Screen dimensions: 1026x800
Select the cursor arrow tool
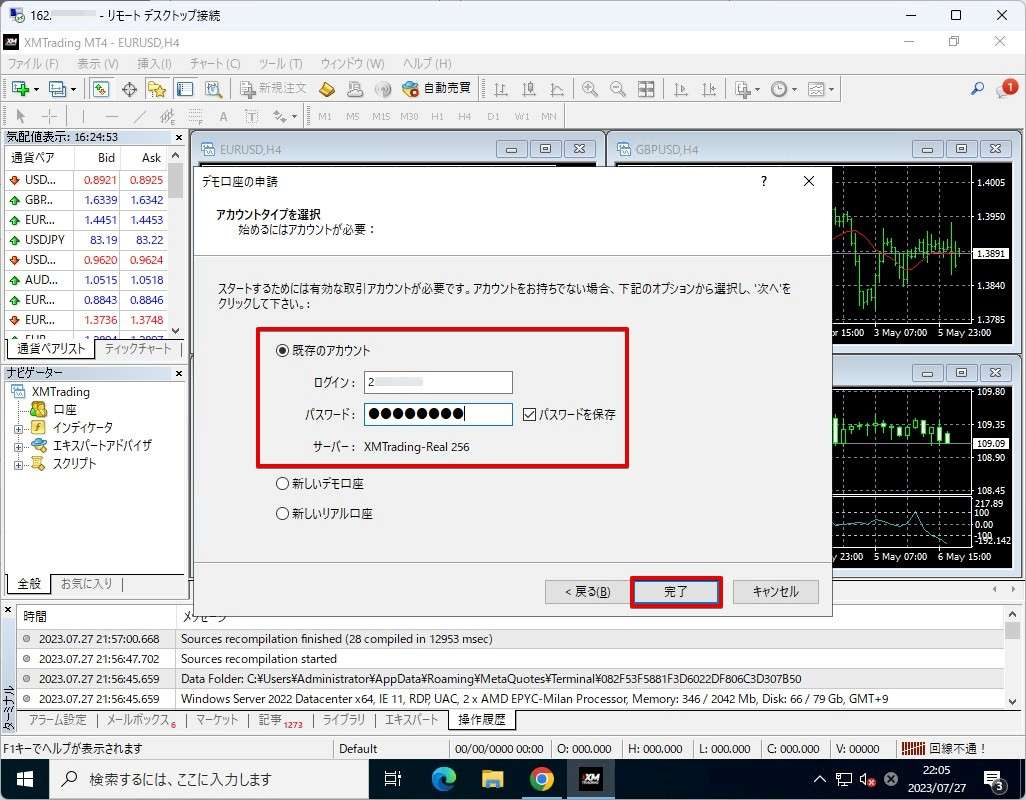[20, 116]
